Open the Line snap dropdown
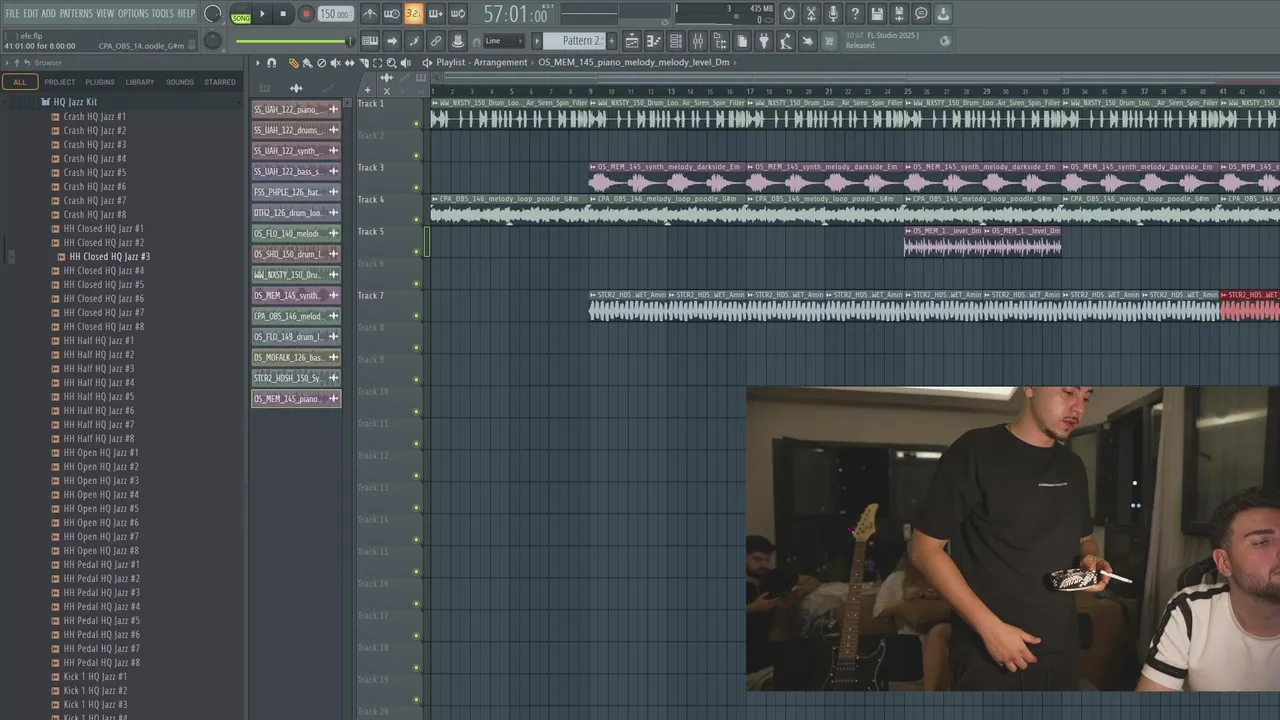 503,41
